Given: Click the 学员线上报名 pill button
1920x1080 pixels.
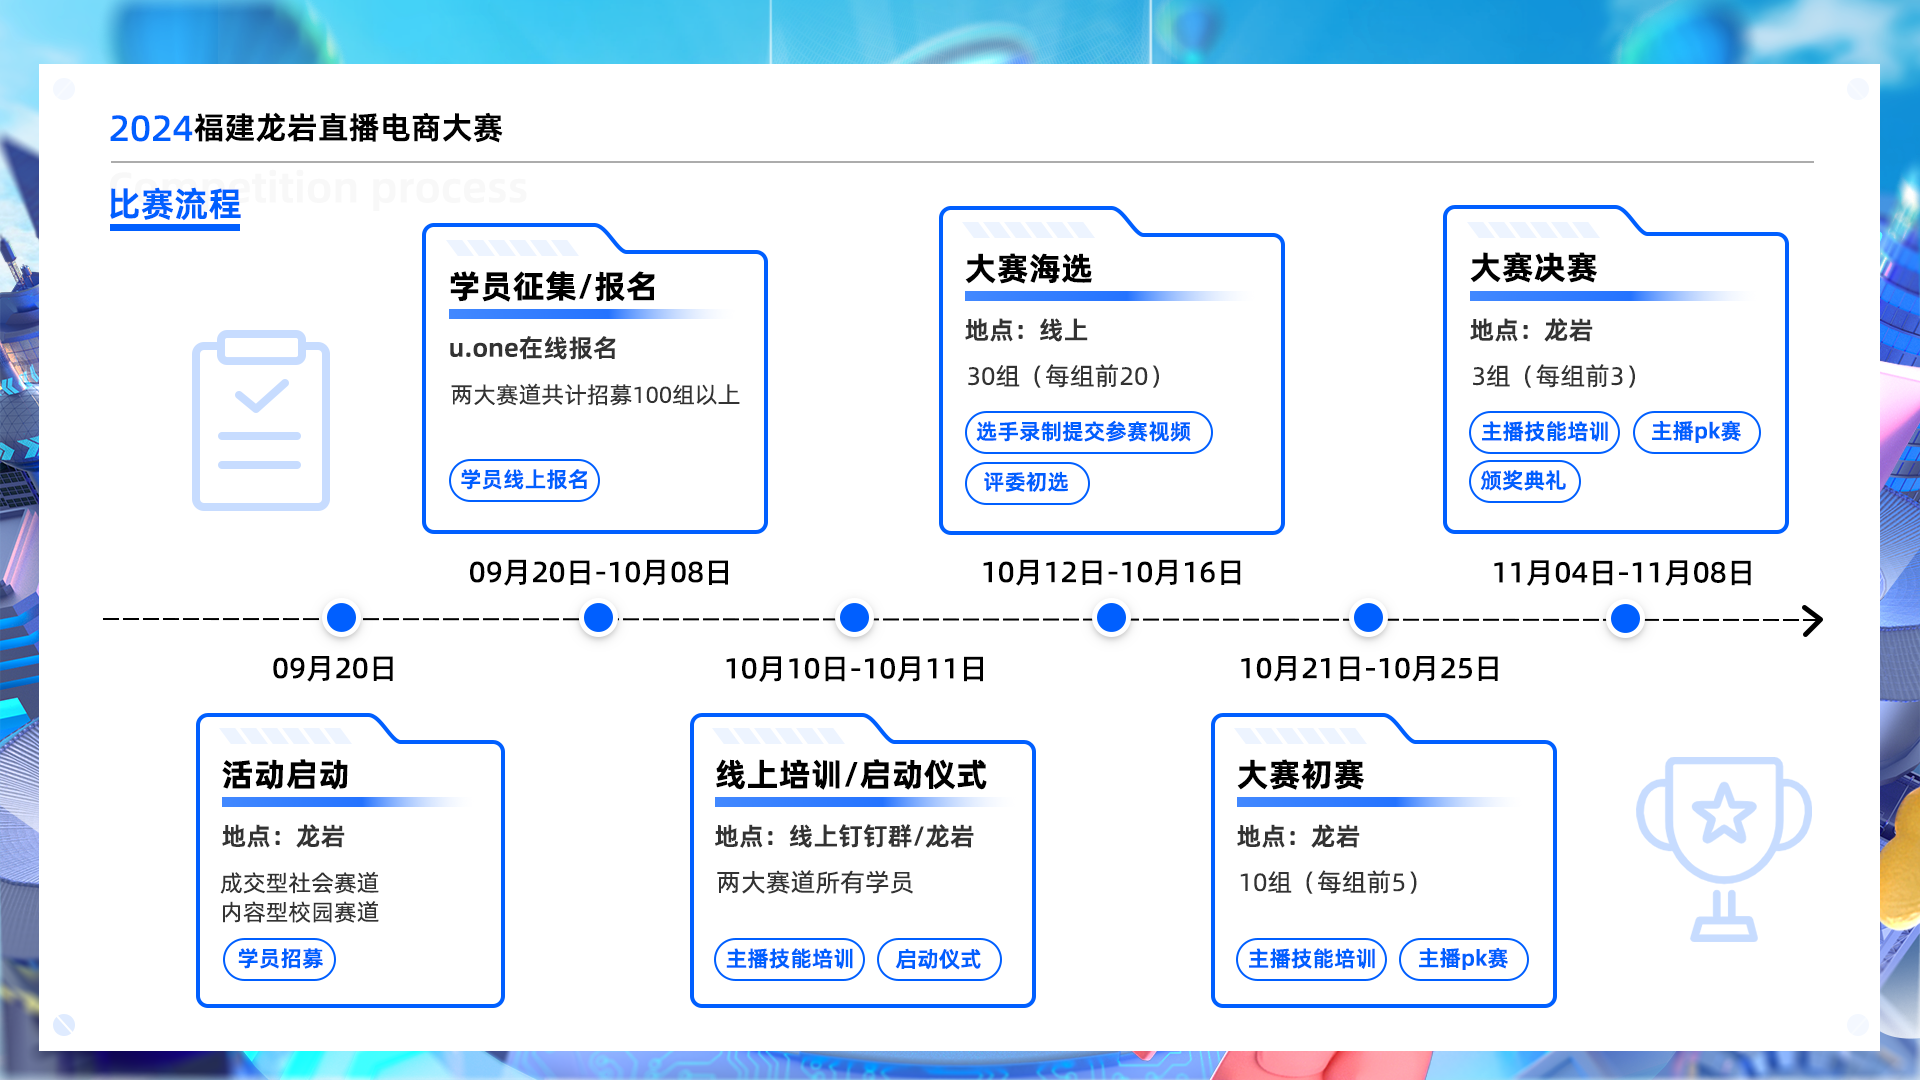Looking at the screenshot, I should [x=524, y=480].
